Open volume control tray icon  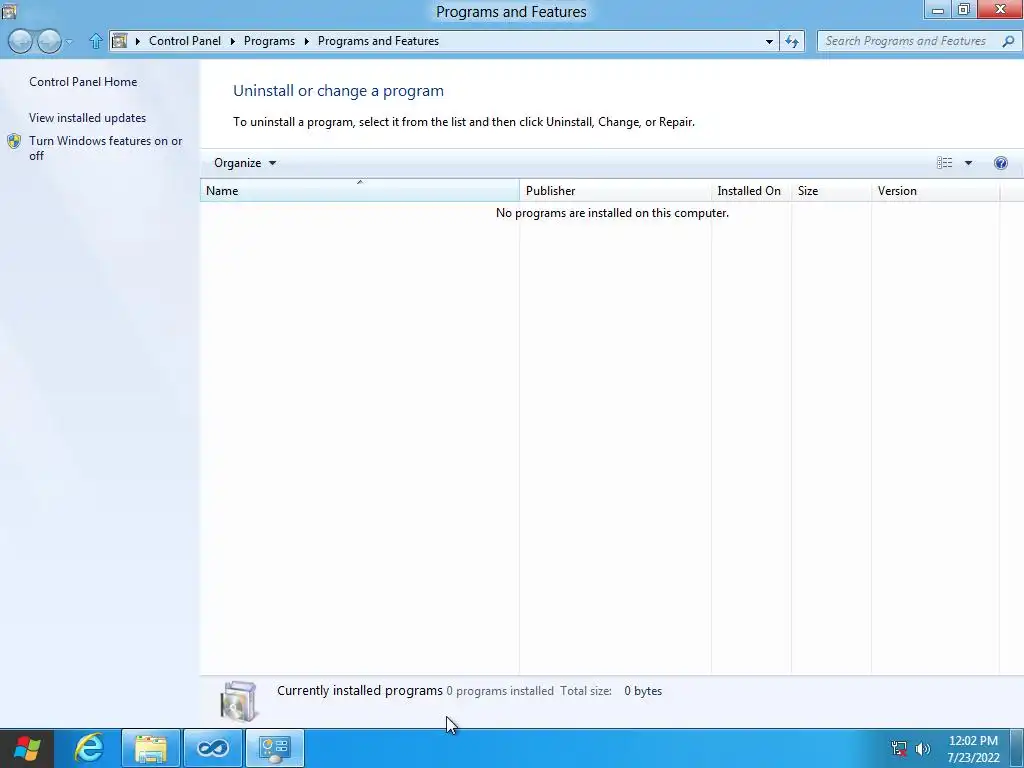[923, 748]
